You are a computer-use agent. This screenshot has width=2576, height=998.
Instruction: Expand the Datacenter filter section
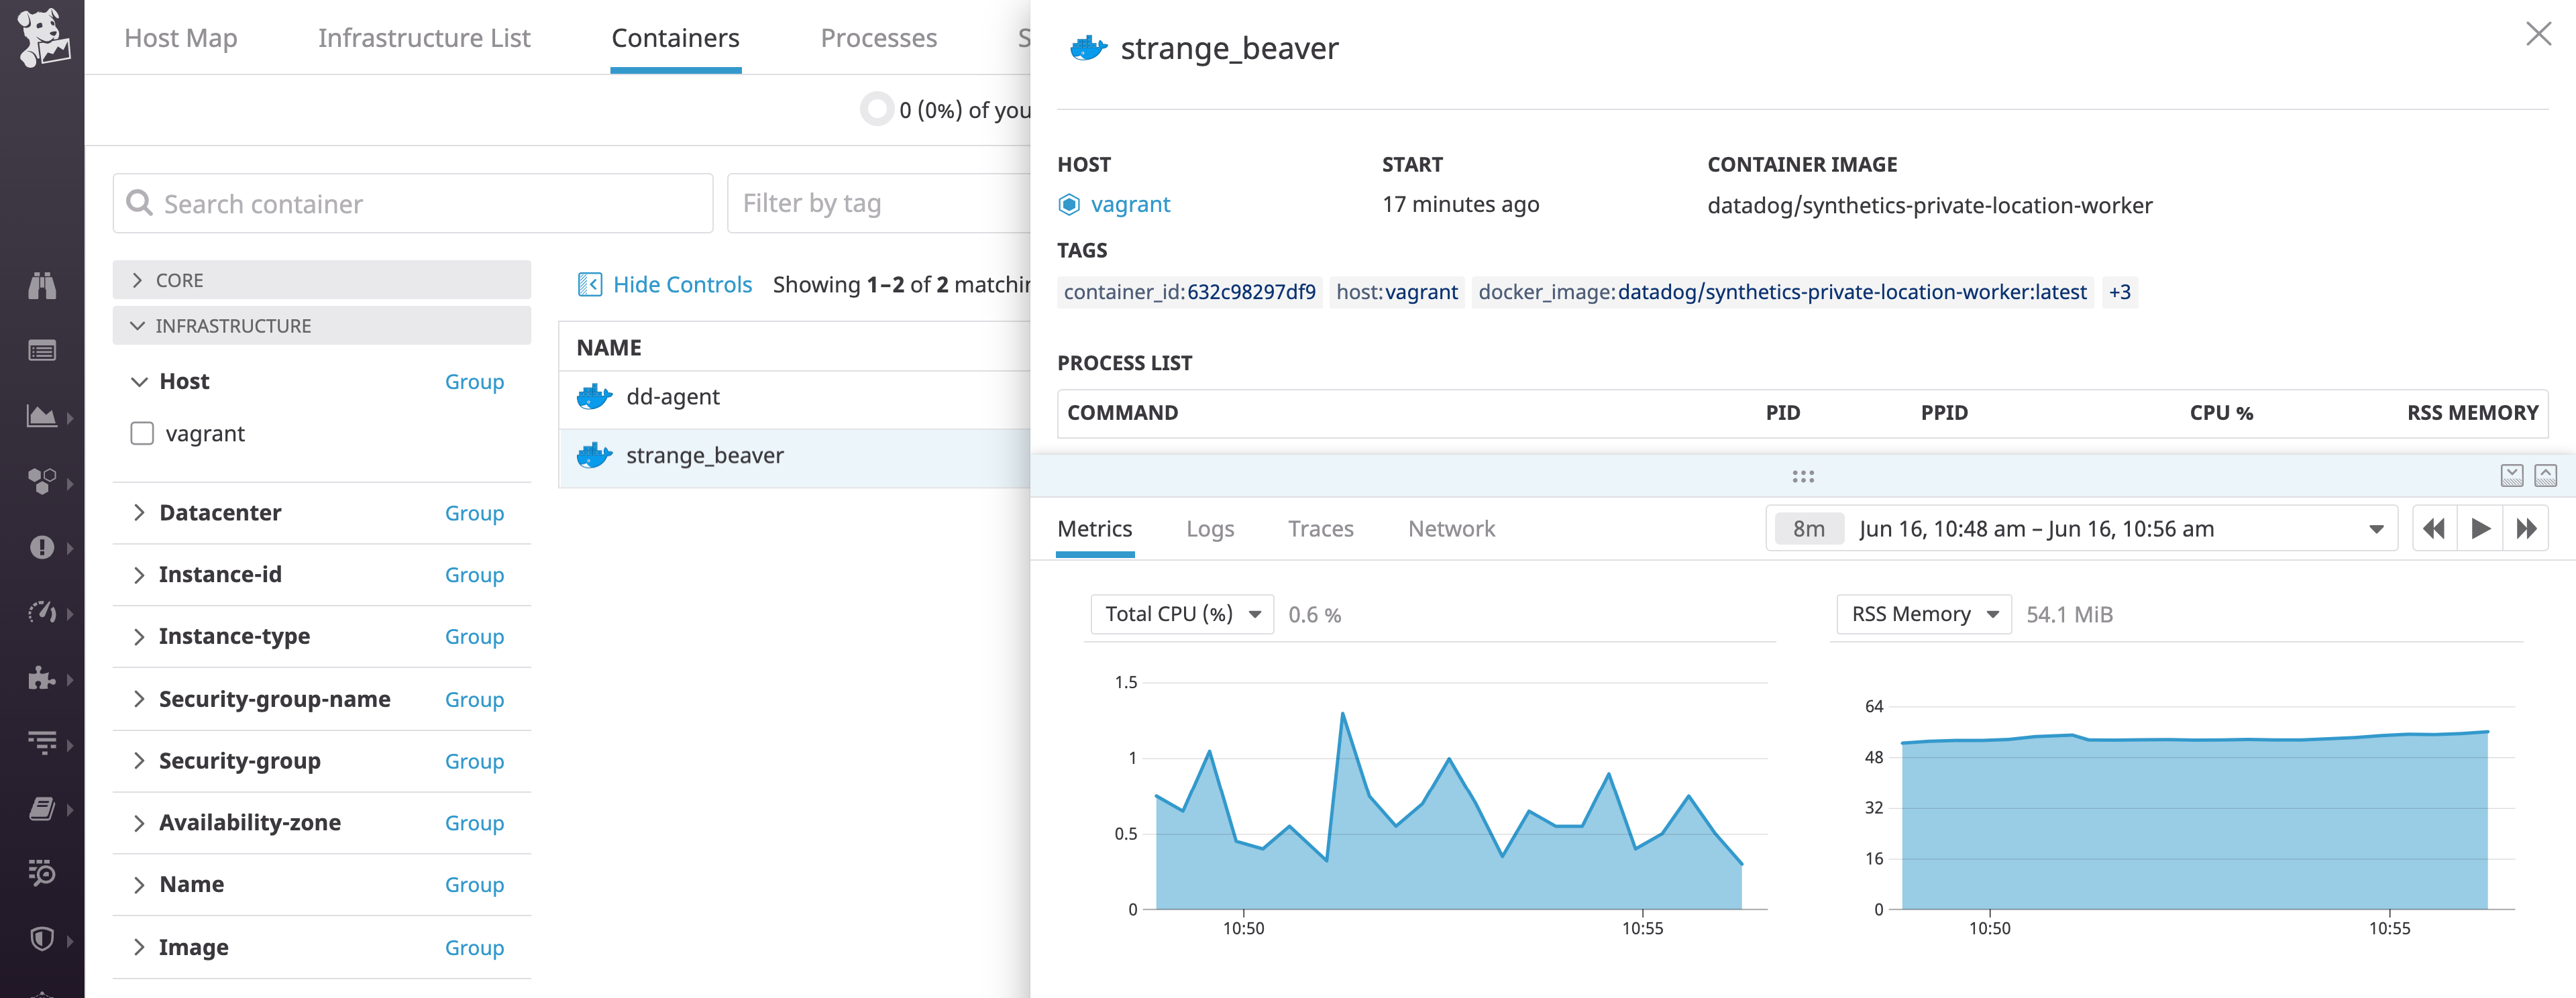pyautogui.click(x=140, y=513)
